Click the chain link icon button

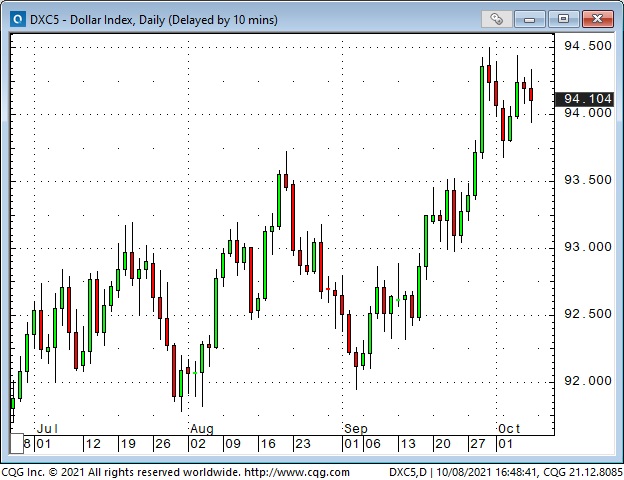tap(496, 19)
